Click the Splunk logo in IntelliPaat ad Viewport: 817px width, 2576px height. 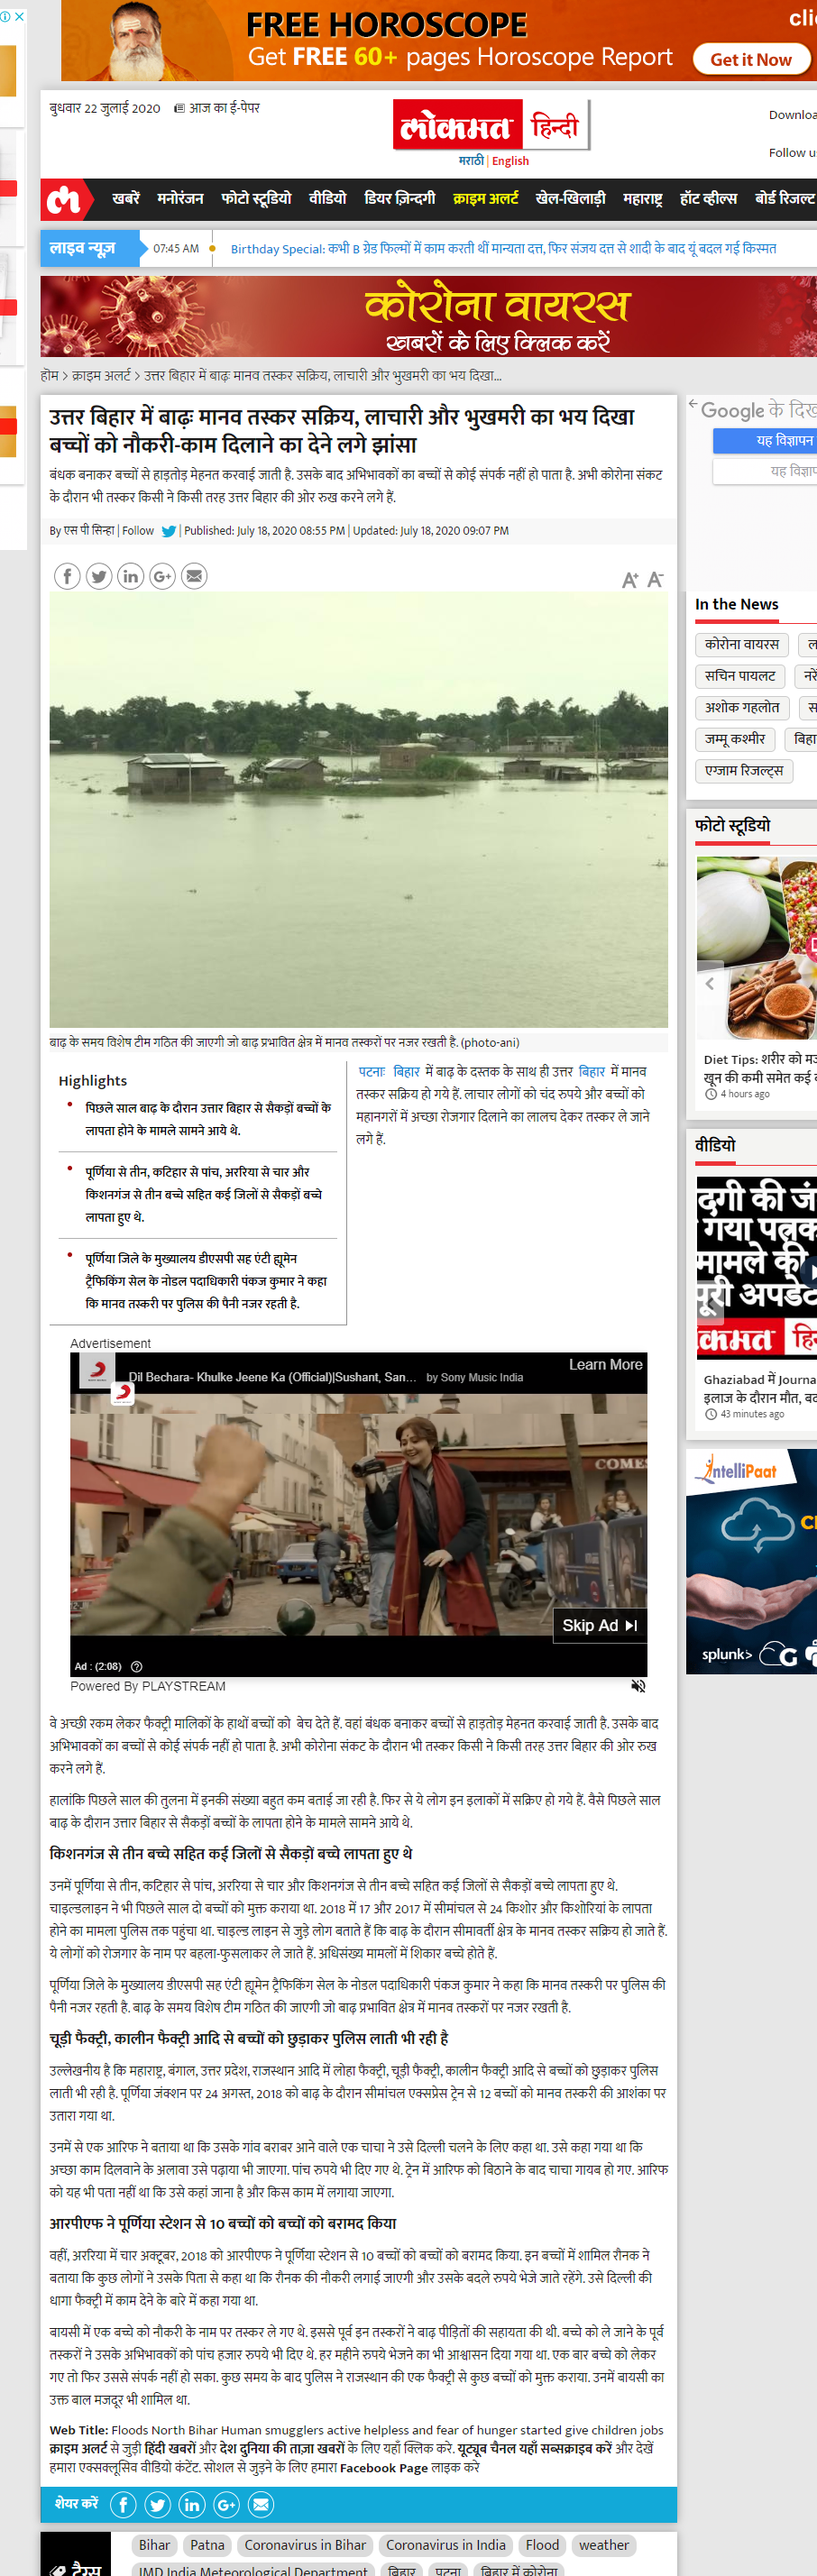[727, 1655]
